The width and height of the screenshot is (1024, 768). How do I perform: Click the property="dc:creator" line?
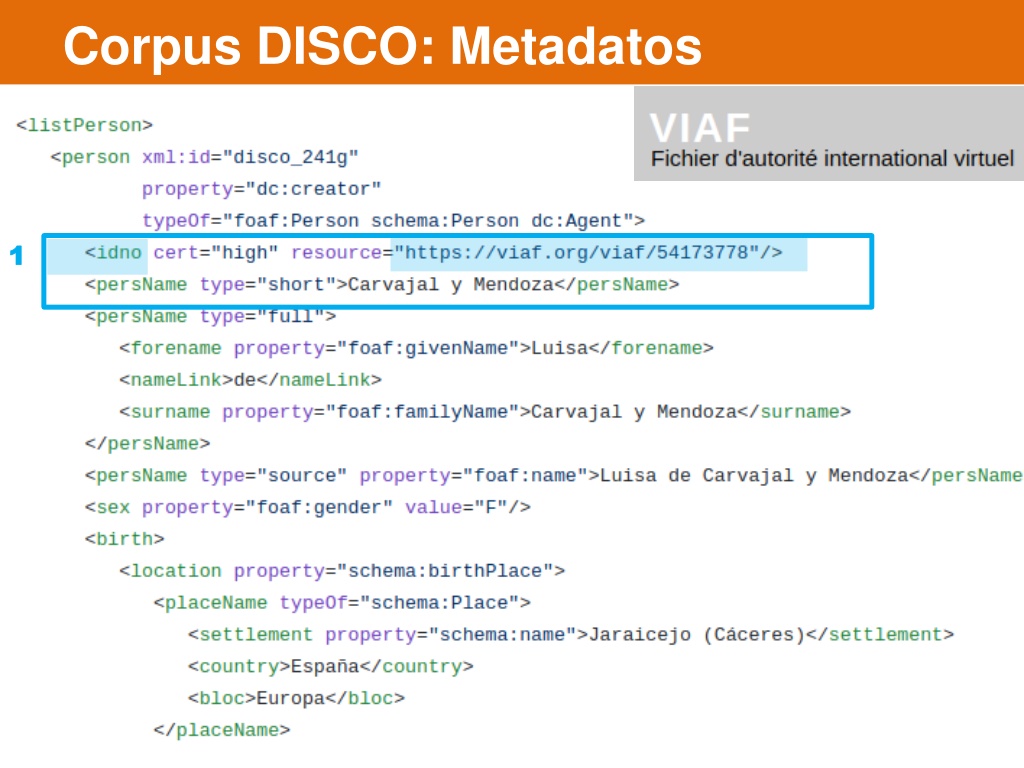[261, 189]
